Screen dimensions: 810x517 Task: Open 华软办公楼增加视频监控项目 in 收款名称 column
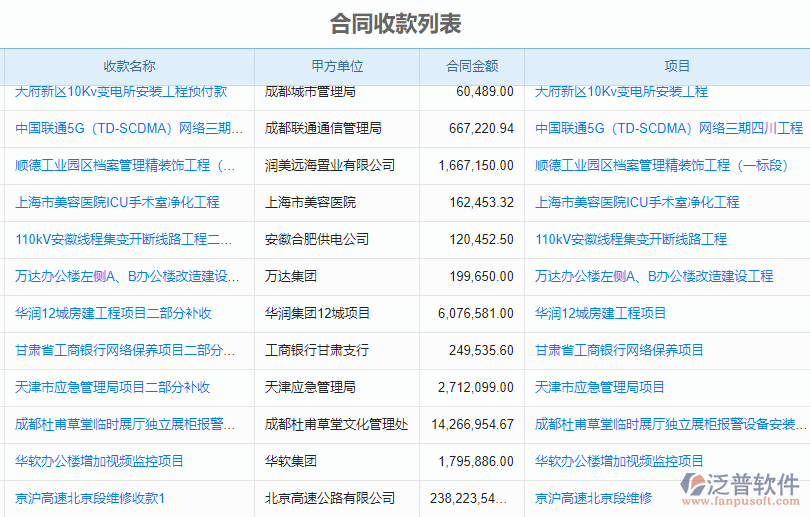[99, 461]
